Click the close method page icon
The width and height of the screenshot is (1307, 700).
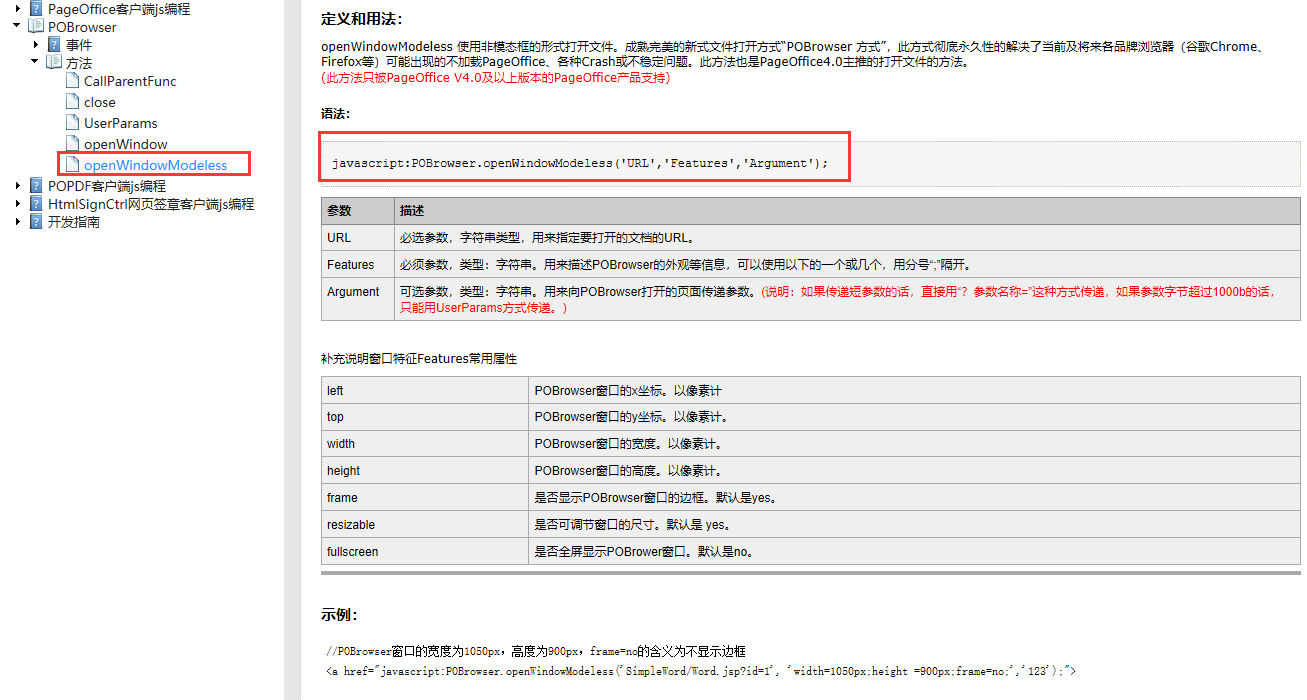click(x=72, y=101)
